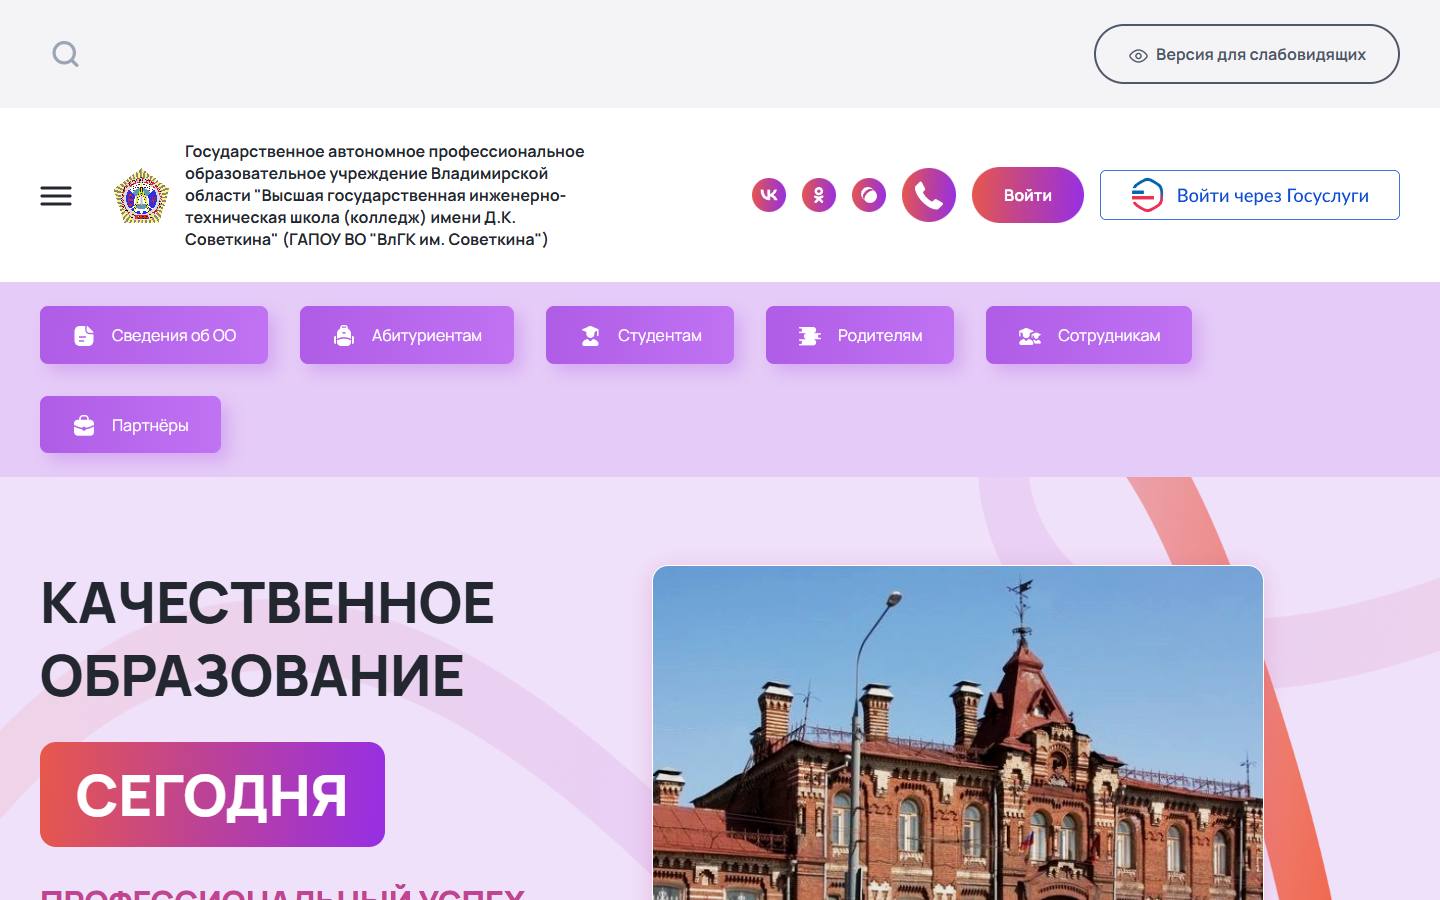Open the Odnoklassniki social icon
Viewport: 1440px width, 900px height.
(819, 195)
